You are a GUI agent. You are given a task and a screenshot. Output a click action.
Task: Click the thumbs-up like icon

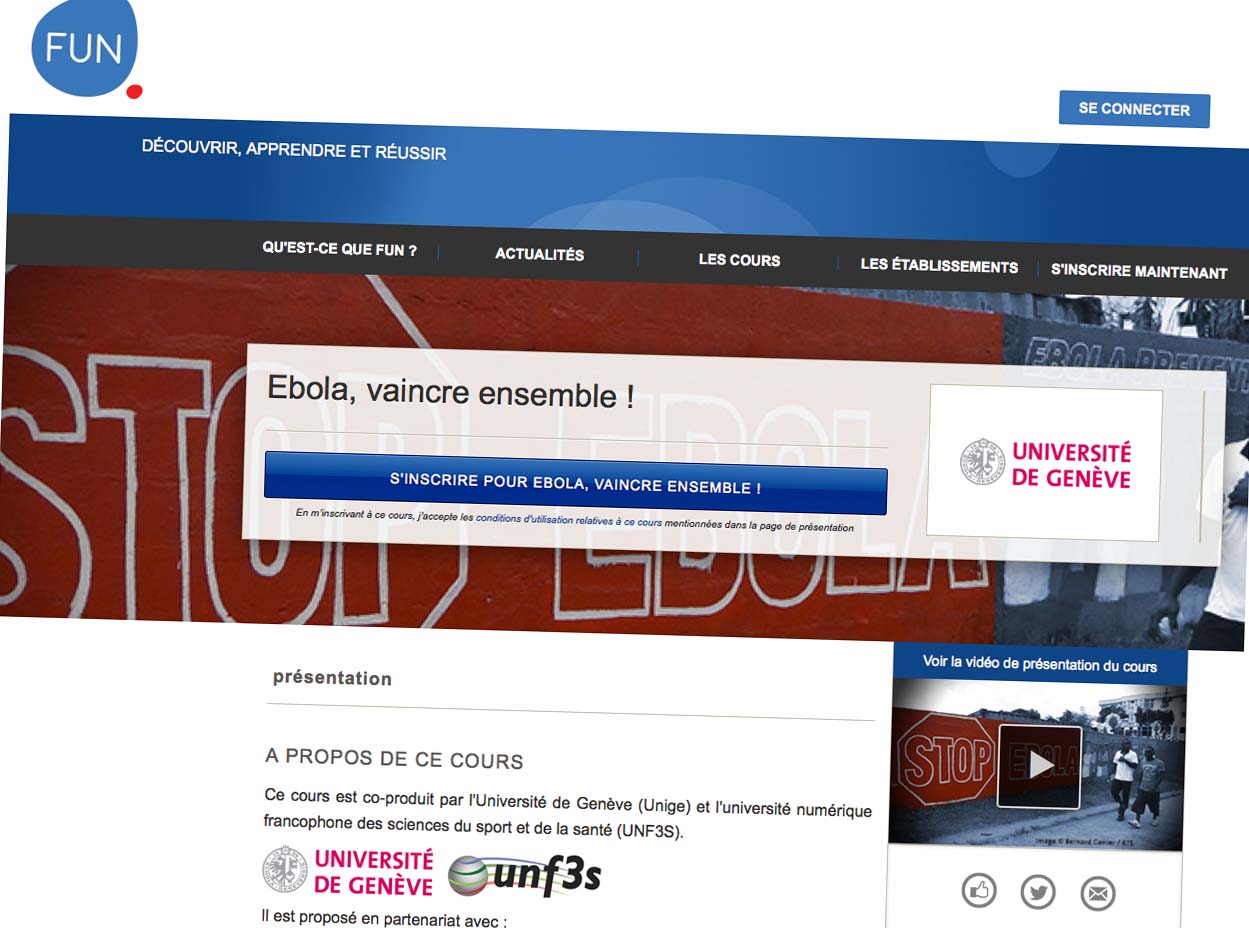click(978, 890)
